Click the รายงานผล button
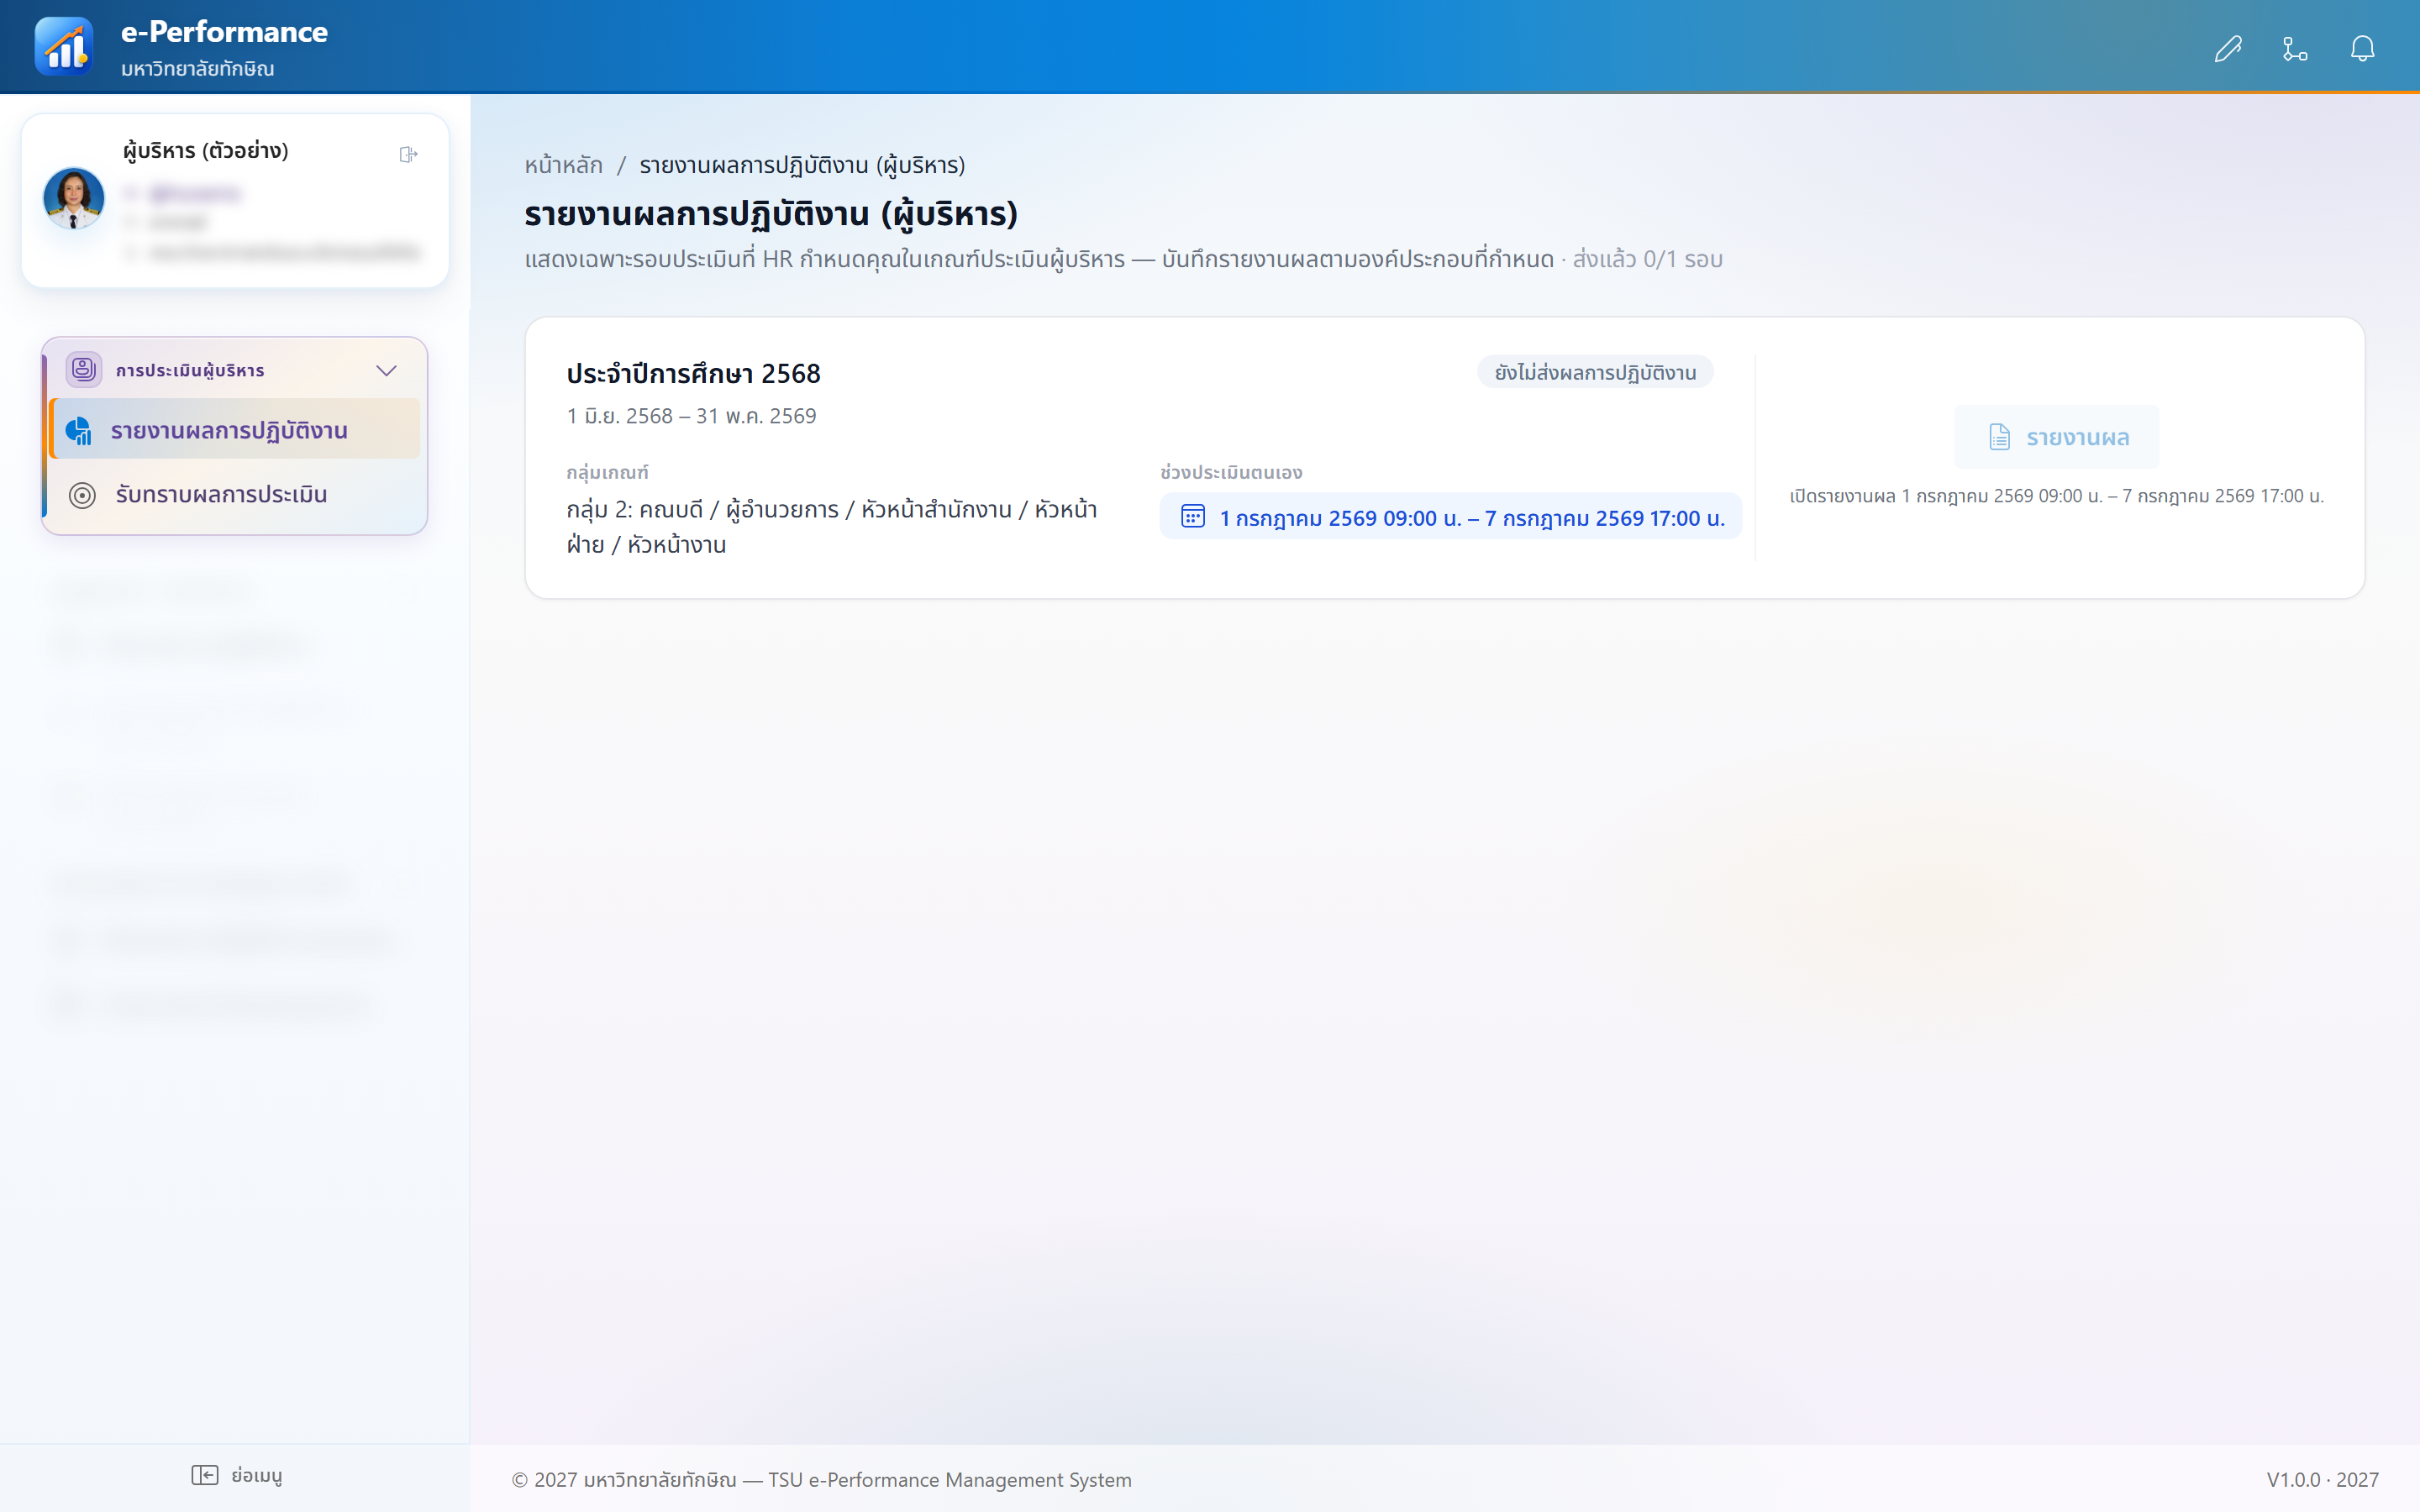Image resolution: width=2420 pixels, height=1512 pixels. click(2056, 437)
